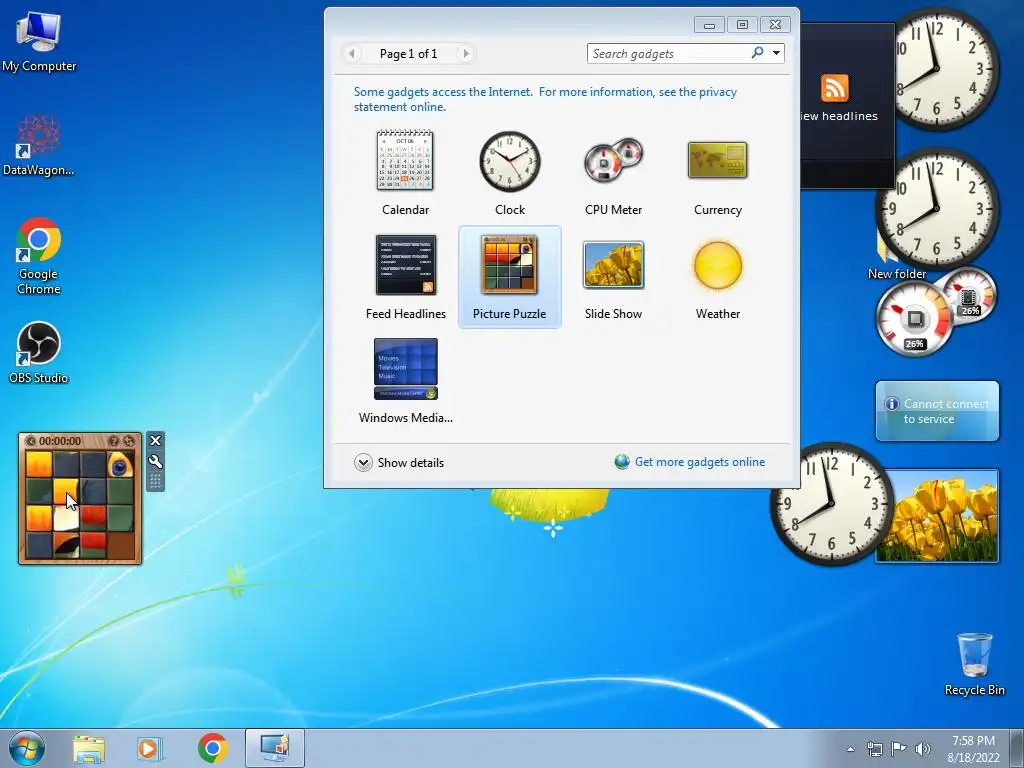Open Get more gadgets online link
This screenshot has width=1024, height=768.
point(690,462)
